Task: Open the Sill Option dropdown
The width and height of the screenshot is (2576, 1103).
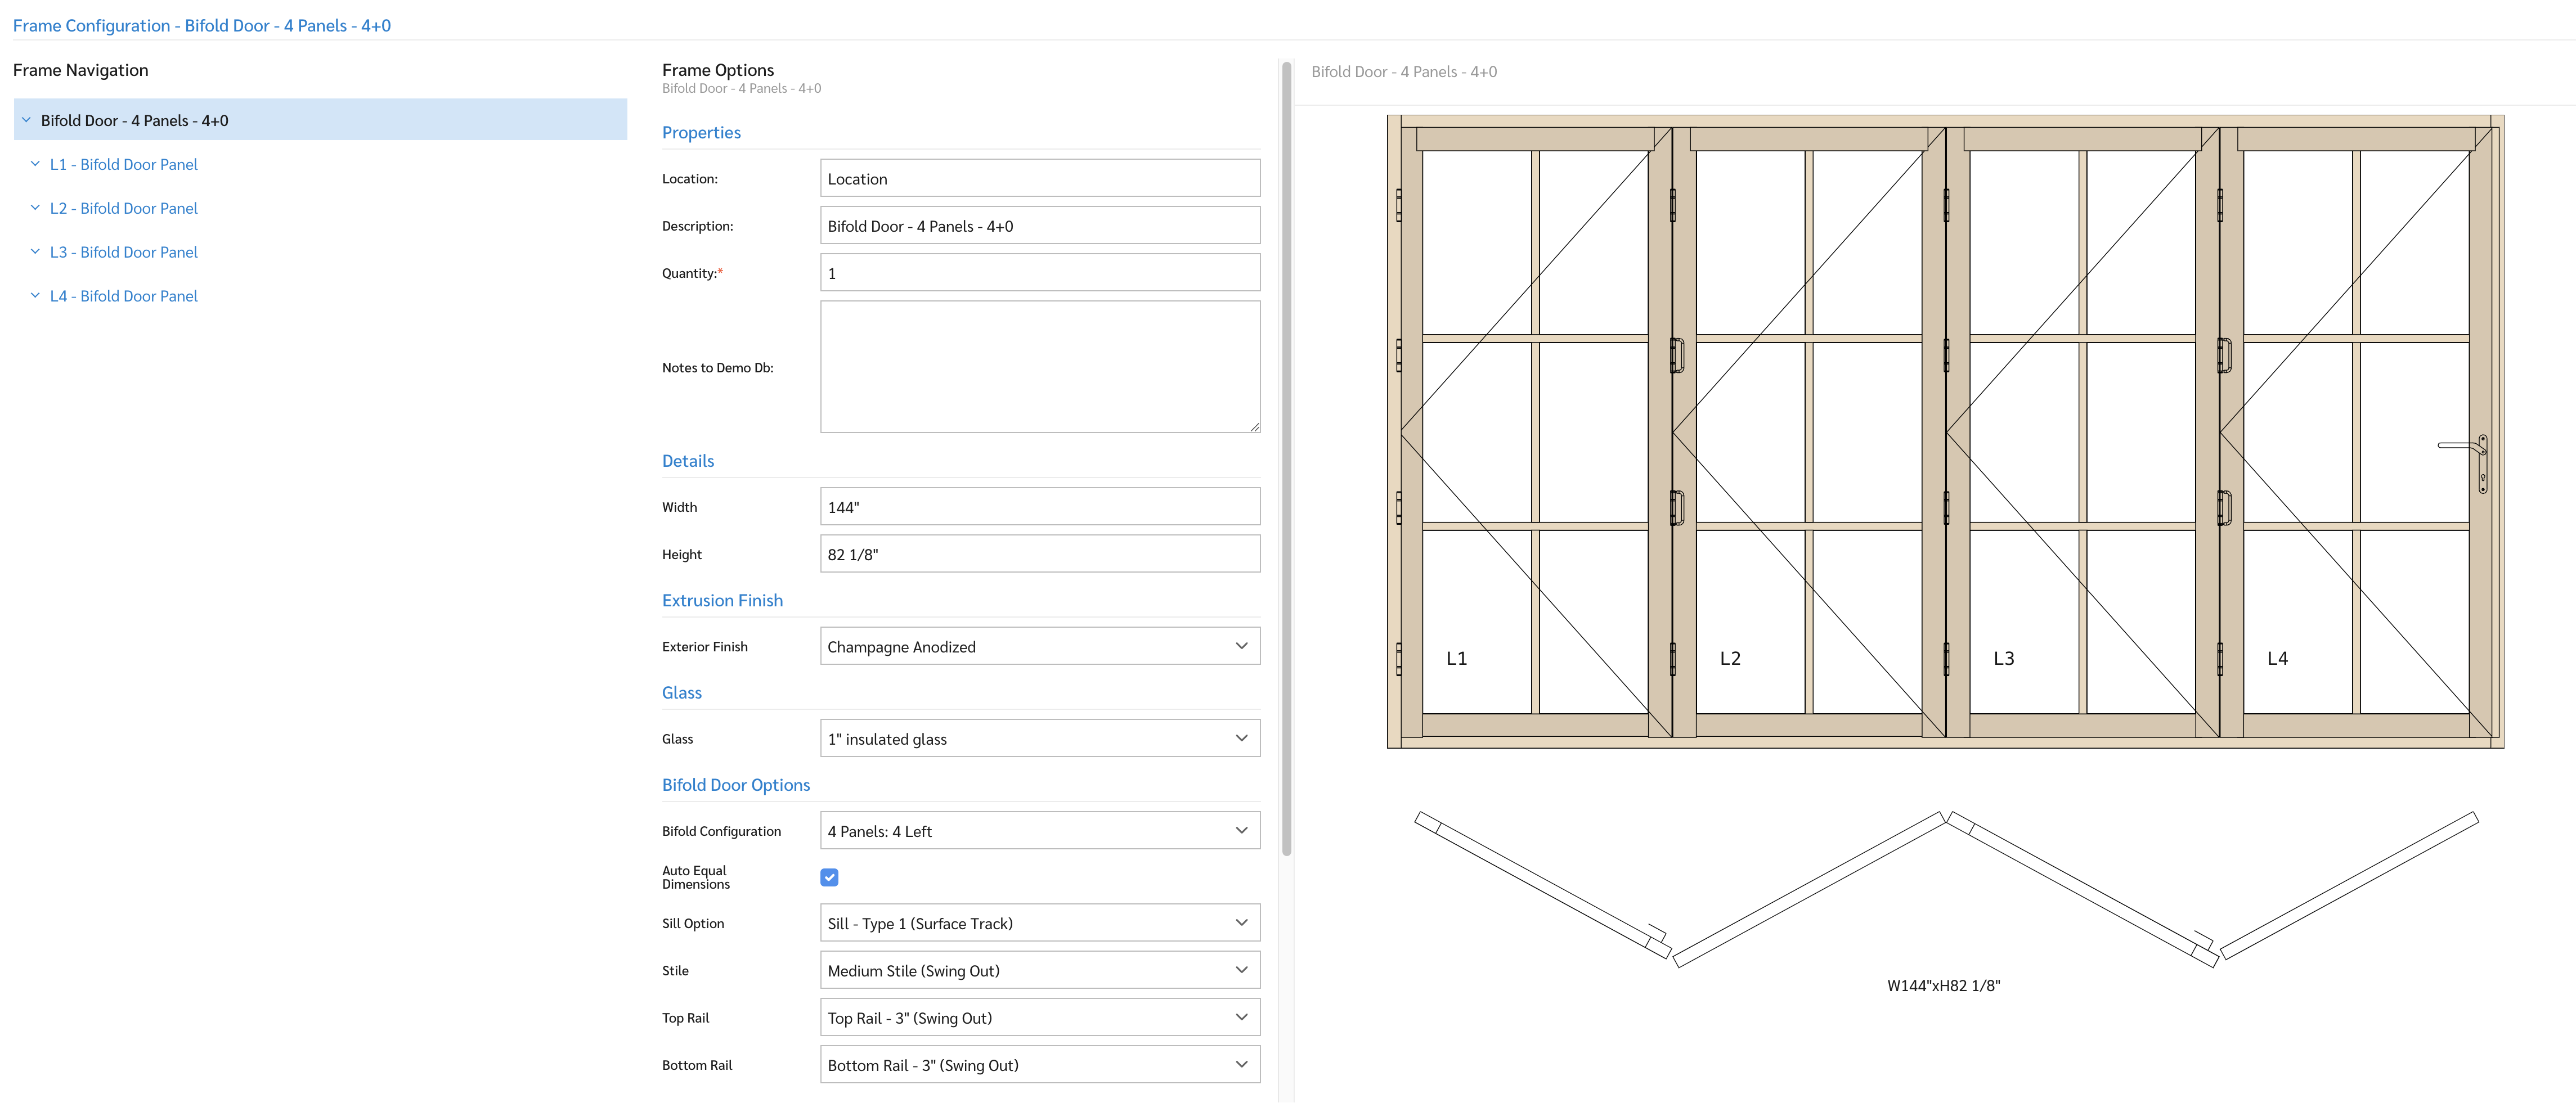Action: [x=1040, y=923]
